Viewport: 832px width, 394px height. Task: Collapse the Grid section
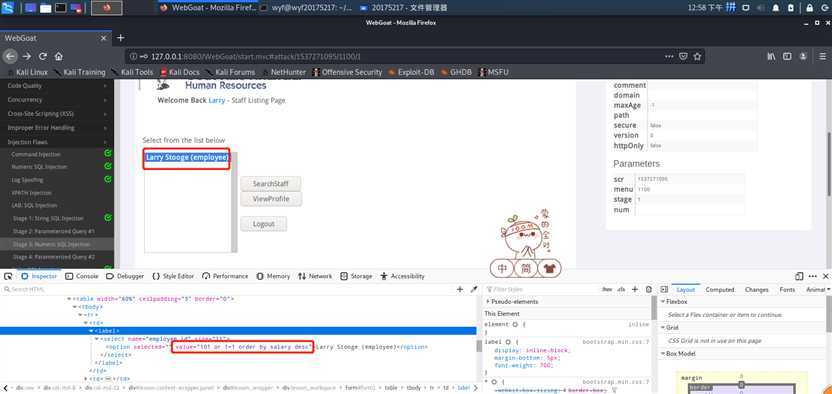(663, 328)
